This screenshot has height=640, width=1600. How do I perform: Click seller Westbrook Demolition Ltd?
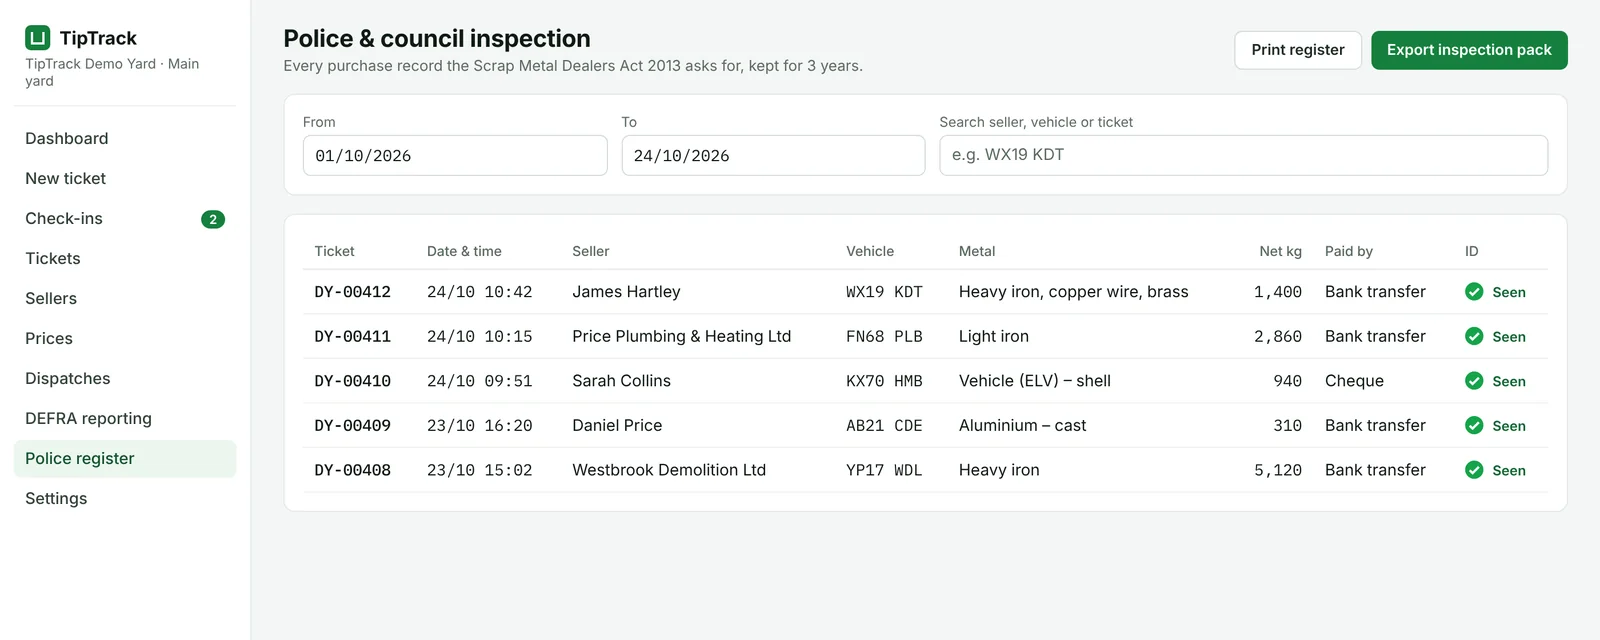(x=669, y=470)
